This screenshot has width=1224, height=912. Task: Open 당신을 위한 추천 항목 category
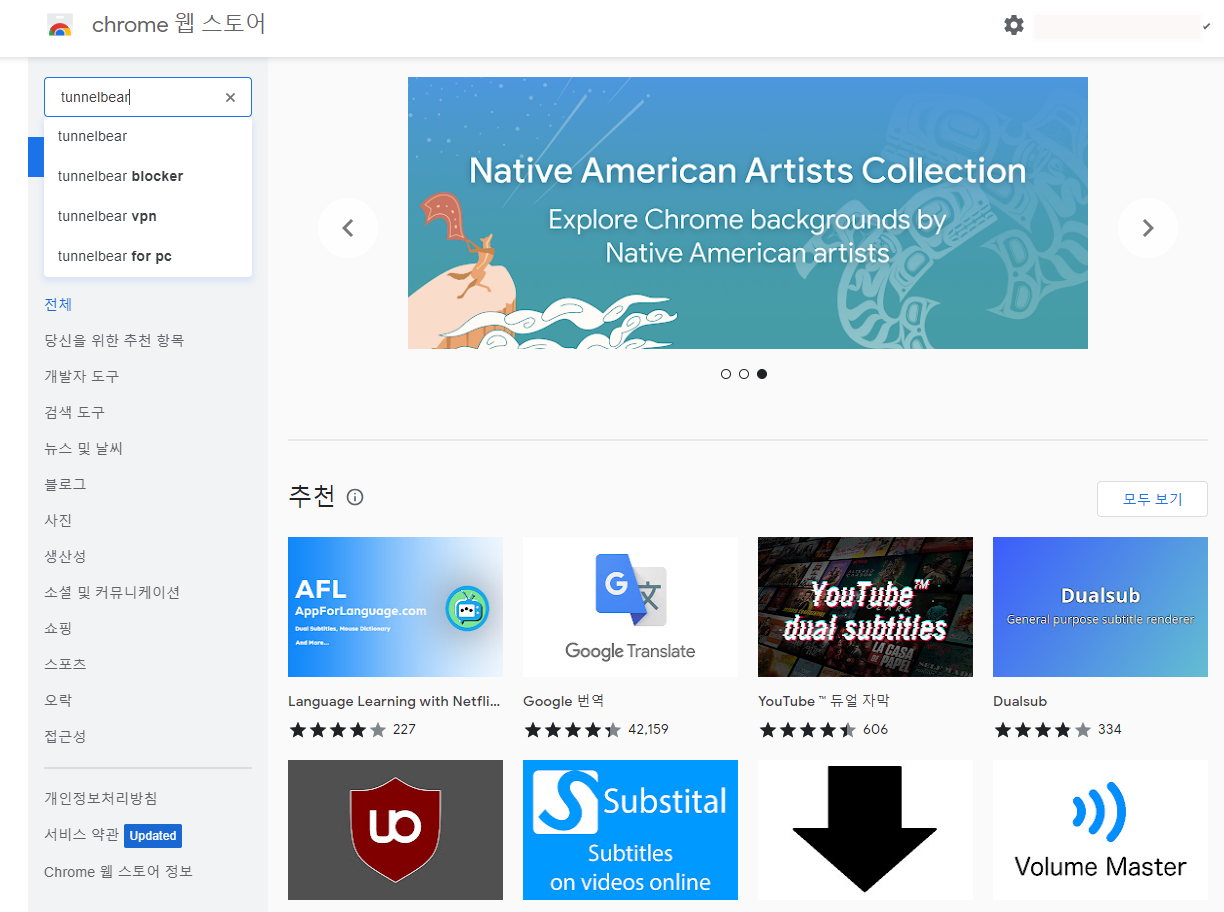point(114,340)
